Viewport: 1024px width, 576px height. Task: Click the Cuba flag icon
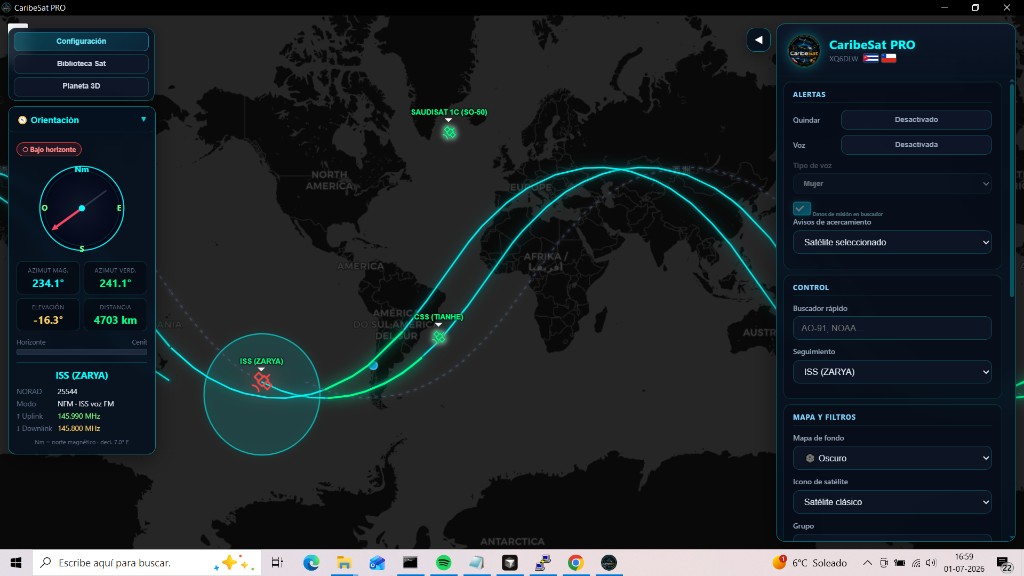pos(871,58)
